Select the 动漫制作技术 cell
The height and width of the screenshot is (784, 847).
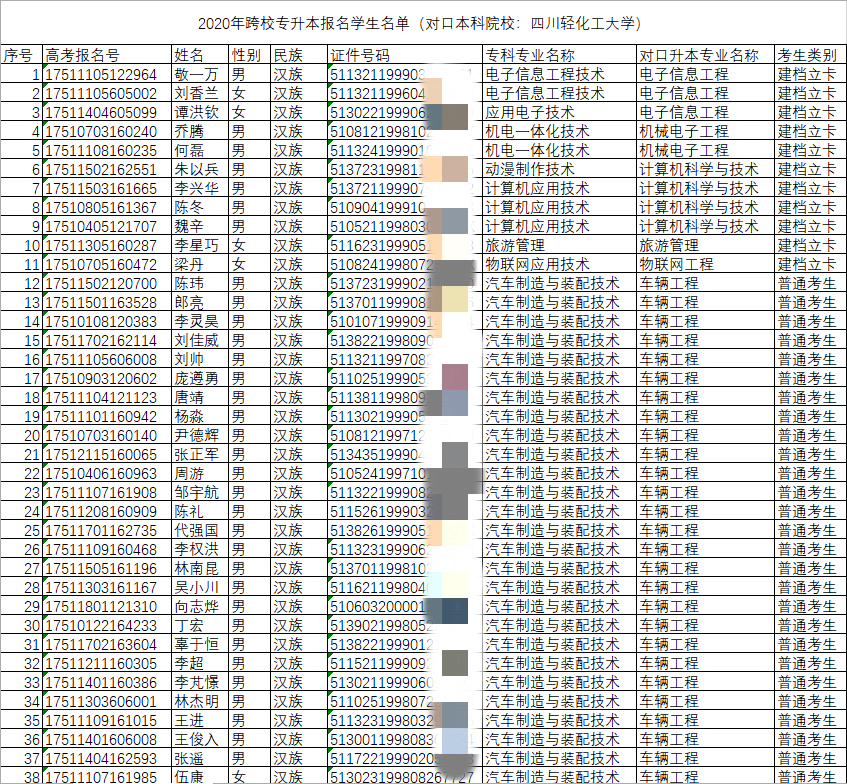530,169
